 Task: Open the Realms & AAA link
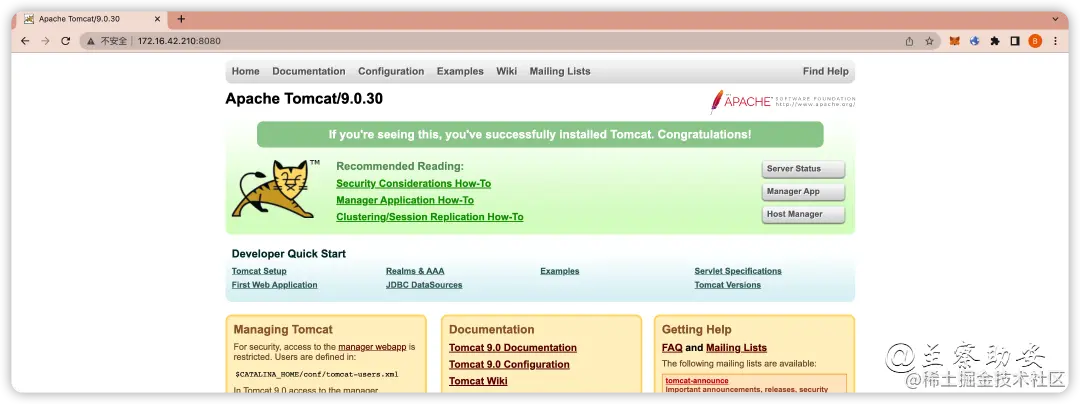(415, 271)
